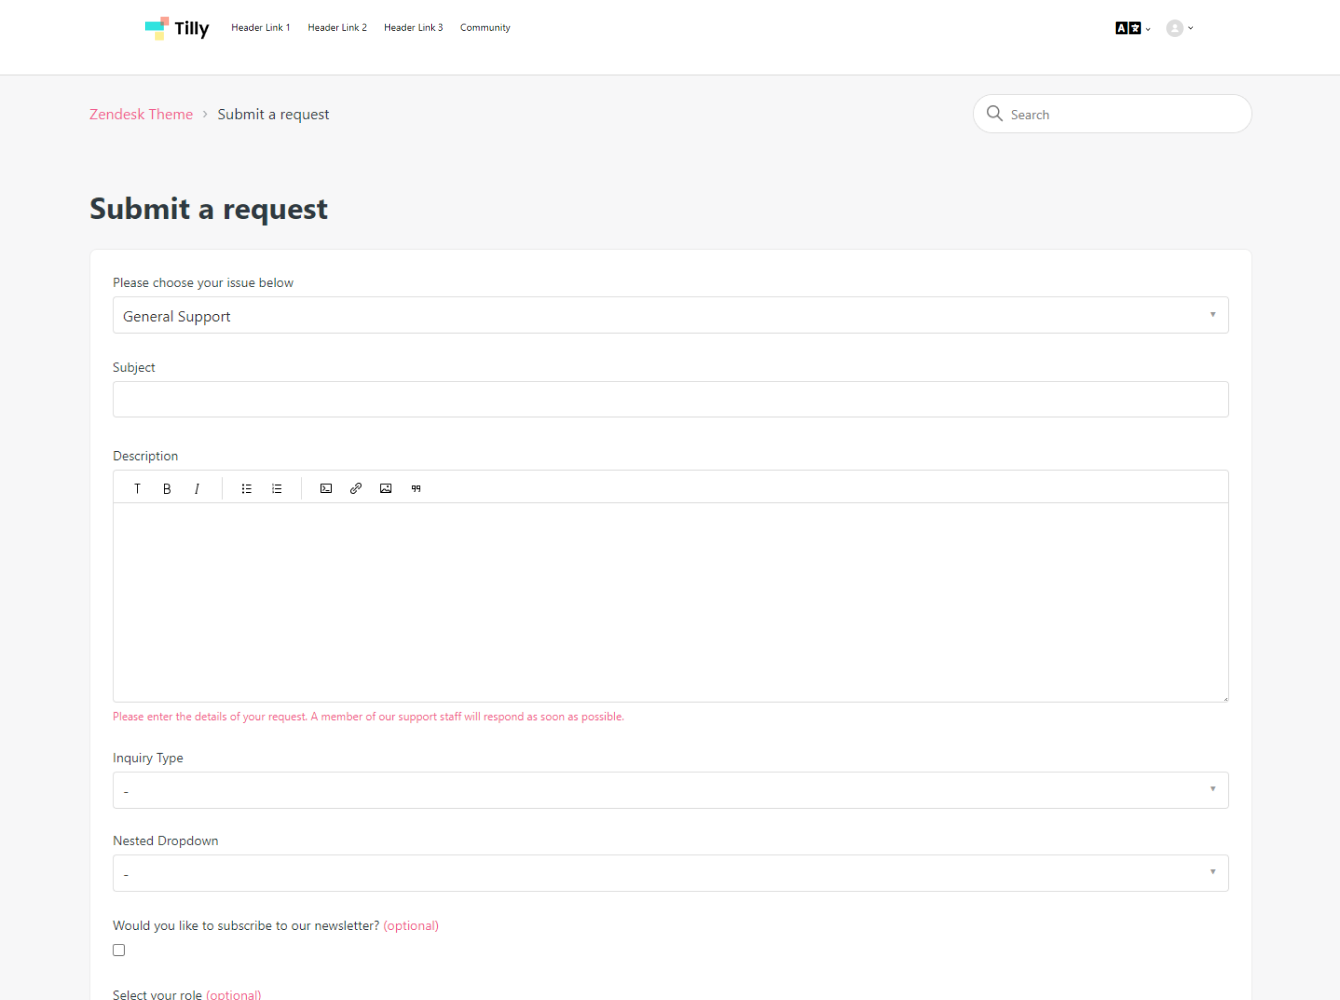
Task: Insert a code block
Action: click(x=326, y=489)
